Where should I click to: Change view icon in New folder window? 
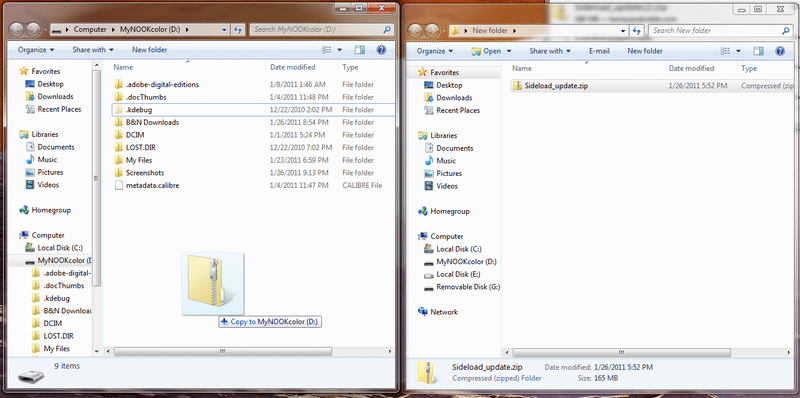click(x=725, y=51)
